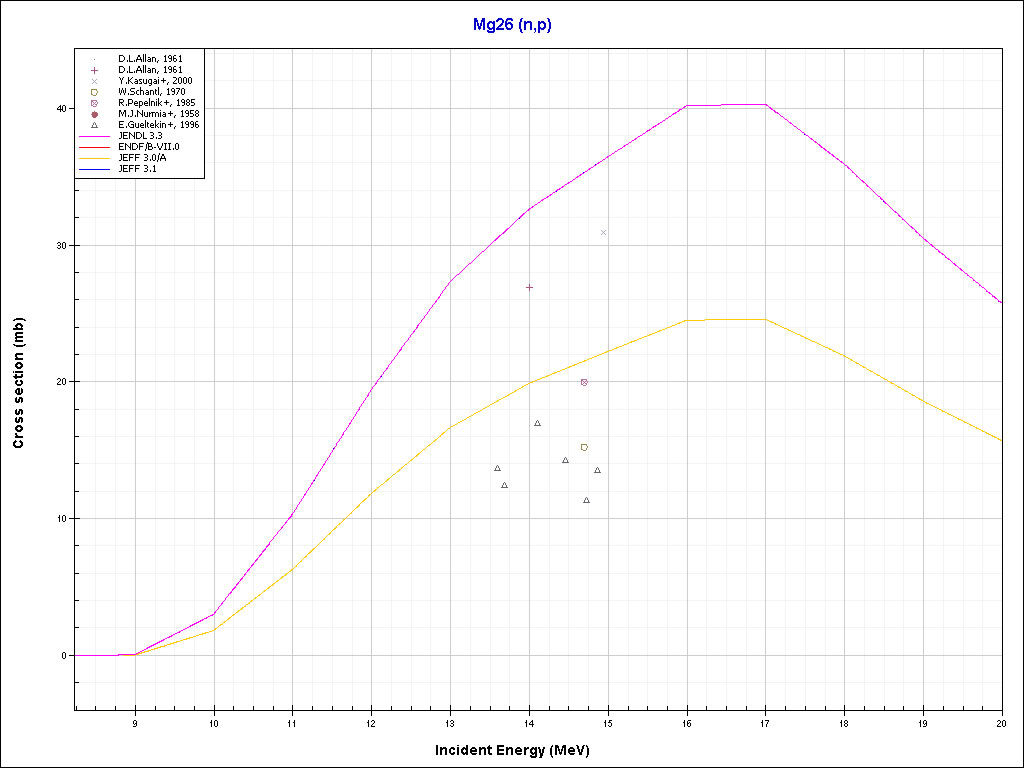The image size is (1024, 768).
Task: Click the Incident Energy (MeV) axis label
Action: (x=519, y=750)
